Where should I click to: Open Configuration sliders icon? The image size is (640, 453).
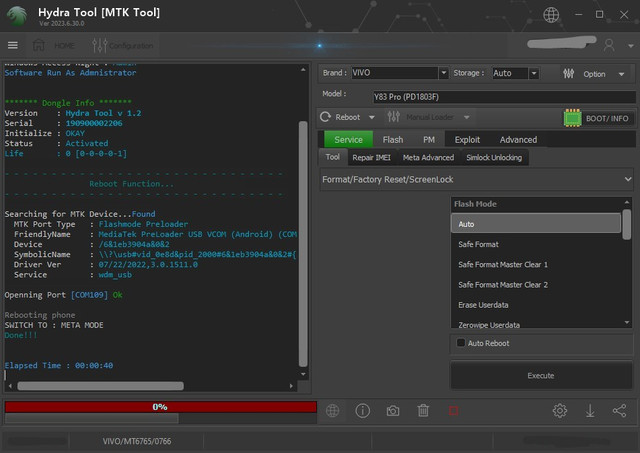(100, 45)
